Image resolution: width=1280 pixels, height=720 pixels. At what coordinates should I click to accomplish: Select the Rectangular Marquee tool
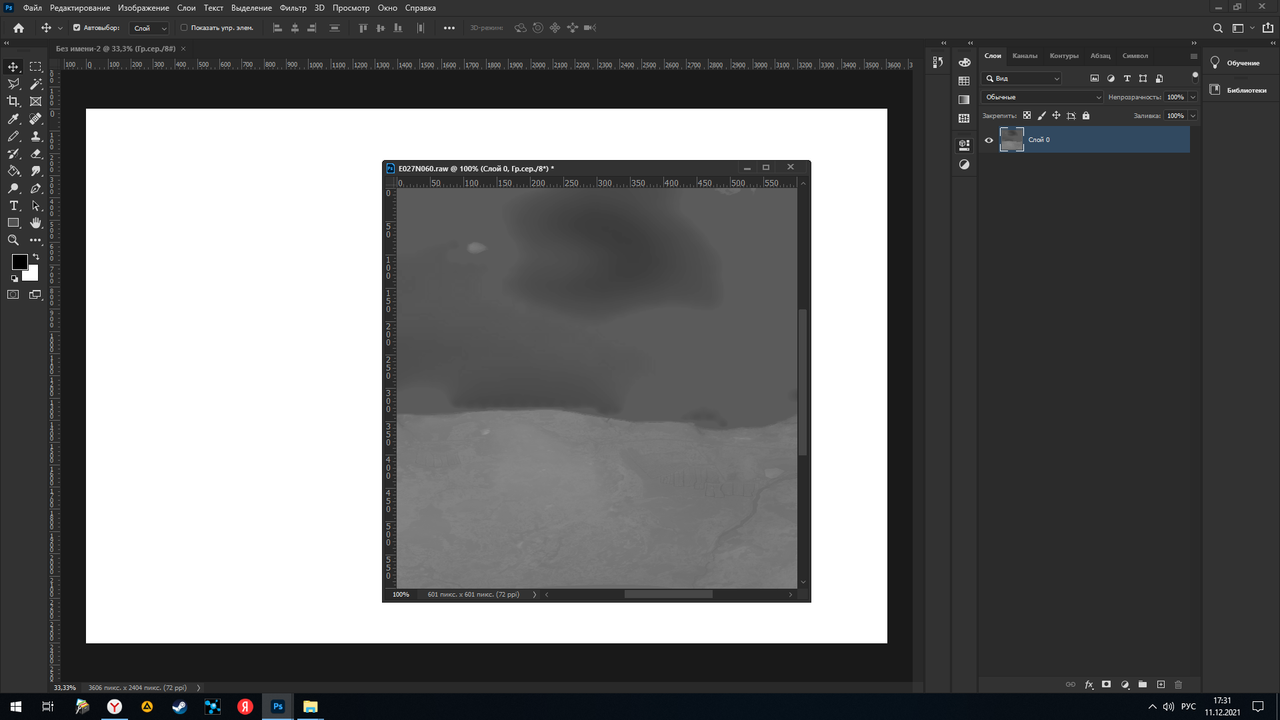pos(36,67)
